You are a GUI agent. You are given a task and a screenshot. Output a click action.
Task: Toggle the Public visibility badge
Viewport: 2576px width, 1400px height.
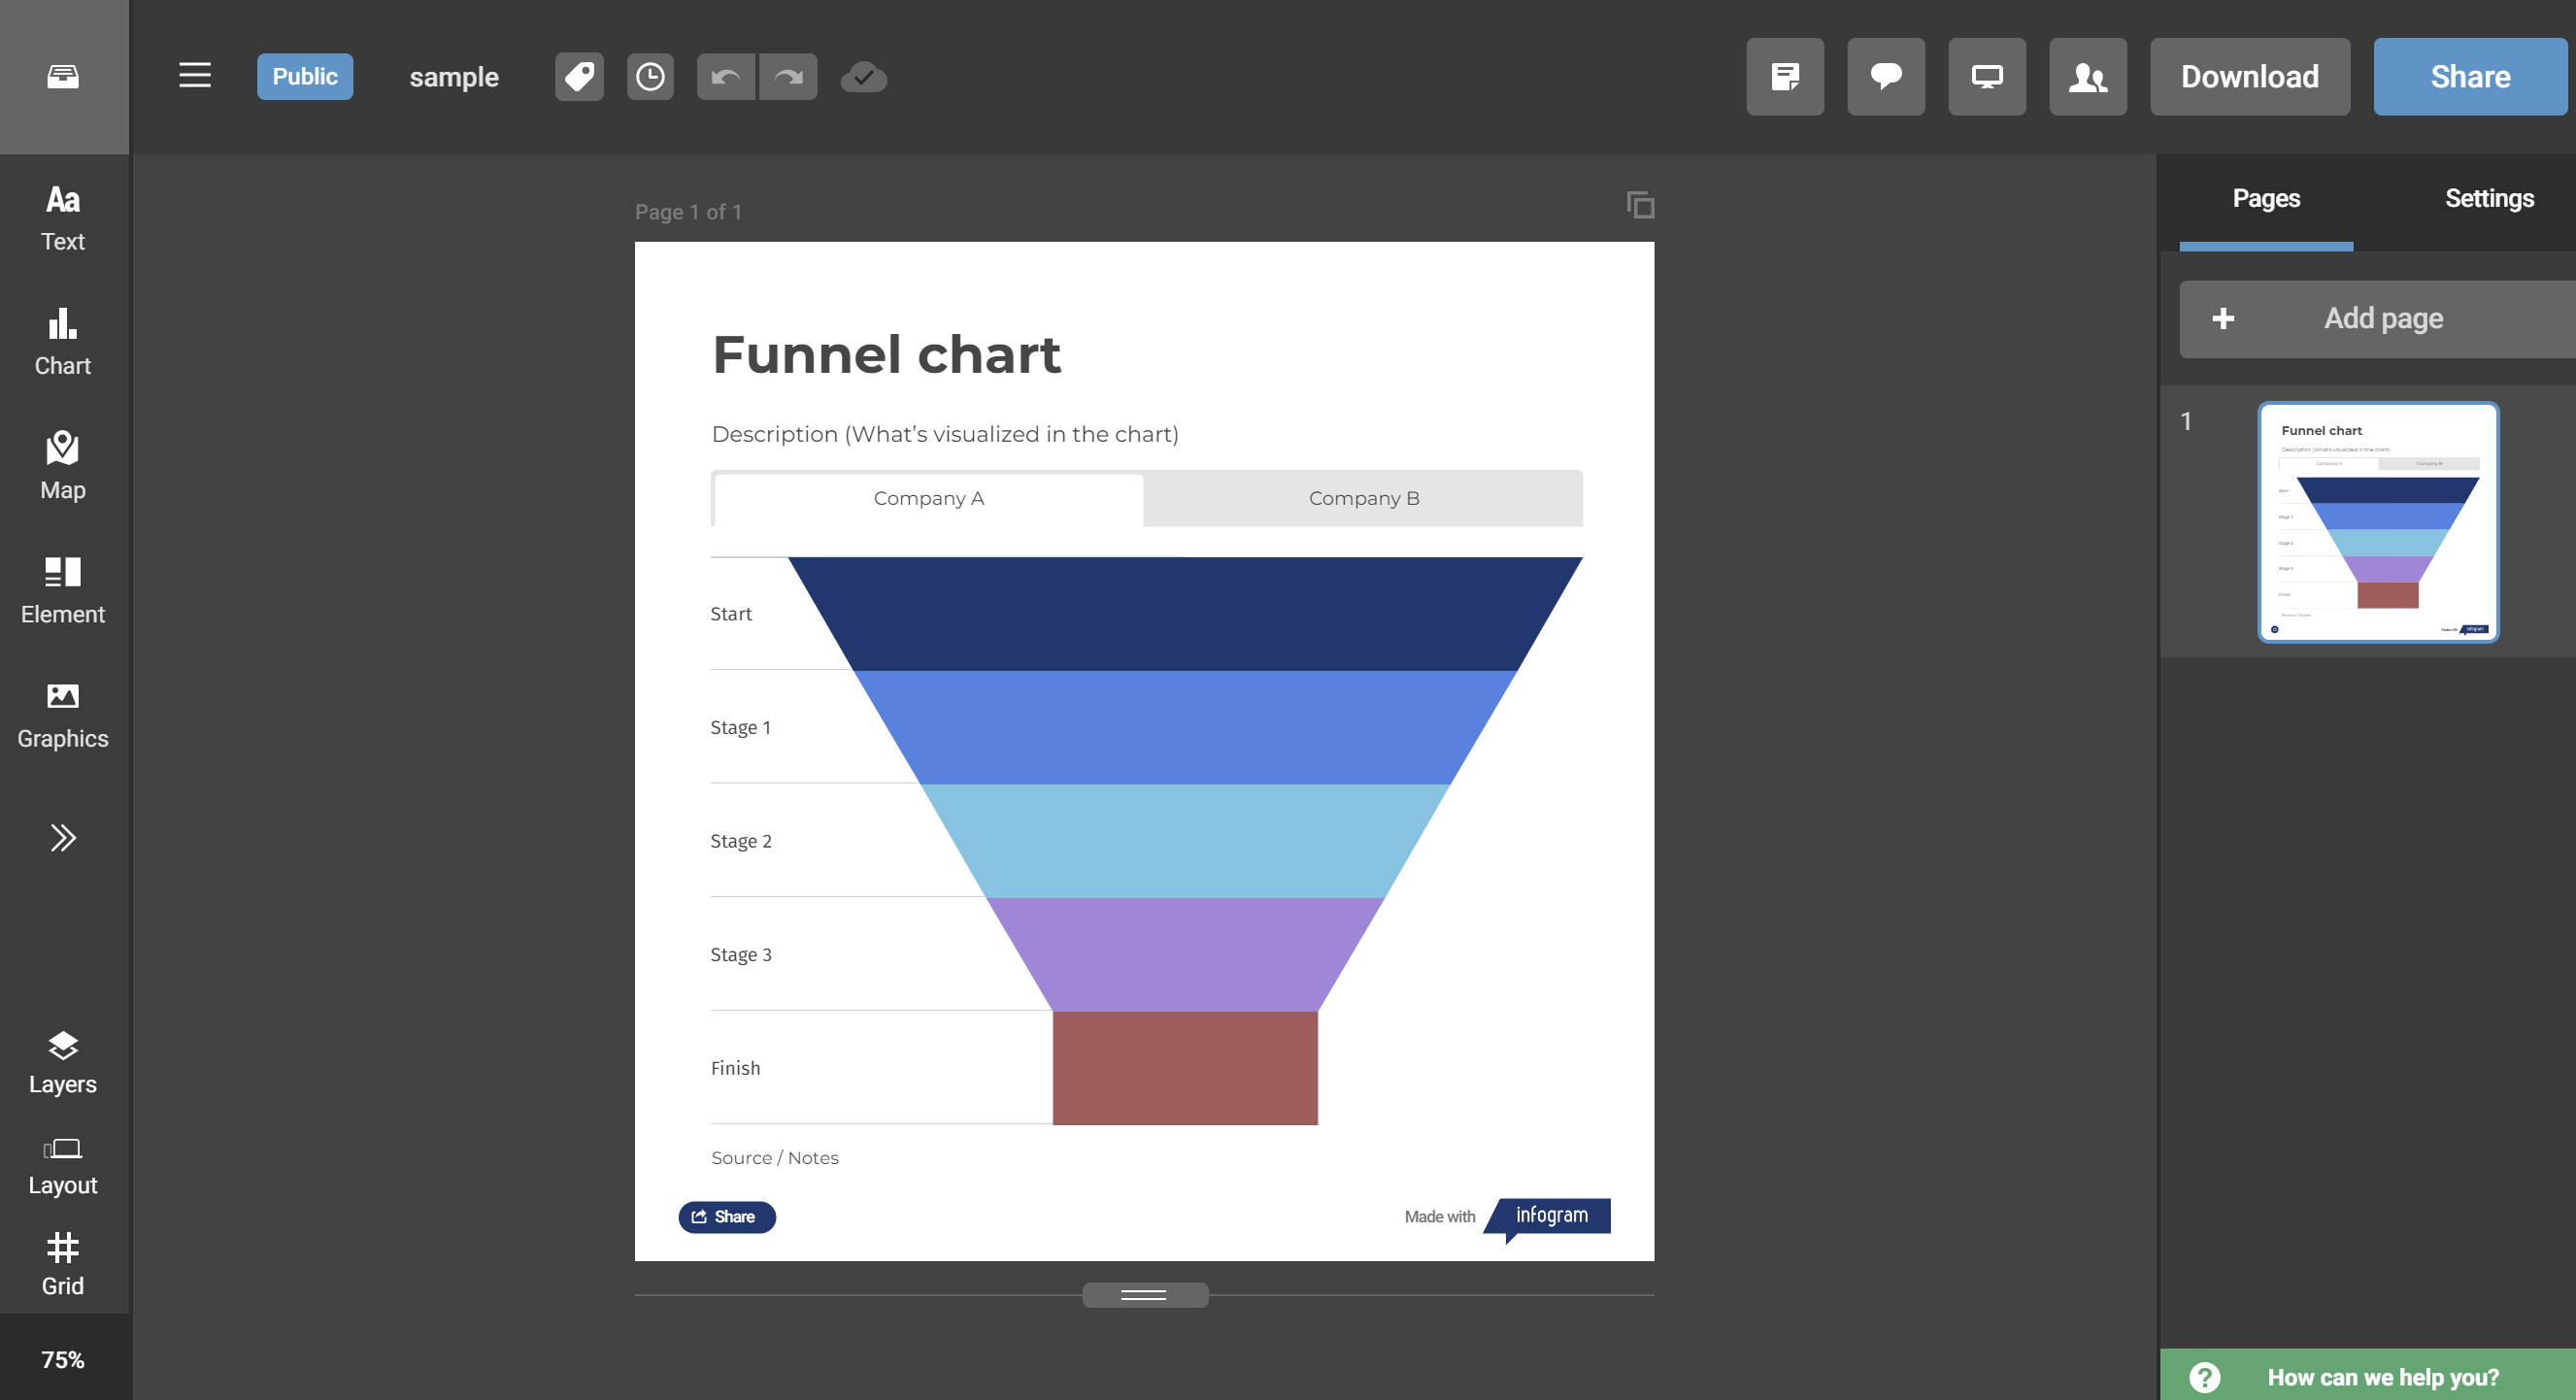(305, 77)
